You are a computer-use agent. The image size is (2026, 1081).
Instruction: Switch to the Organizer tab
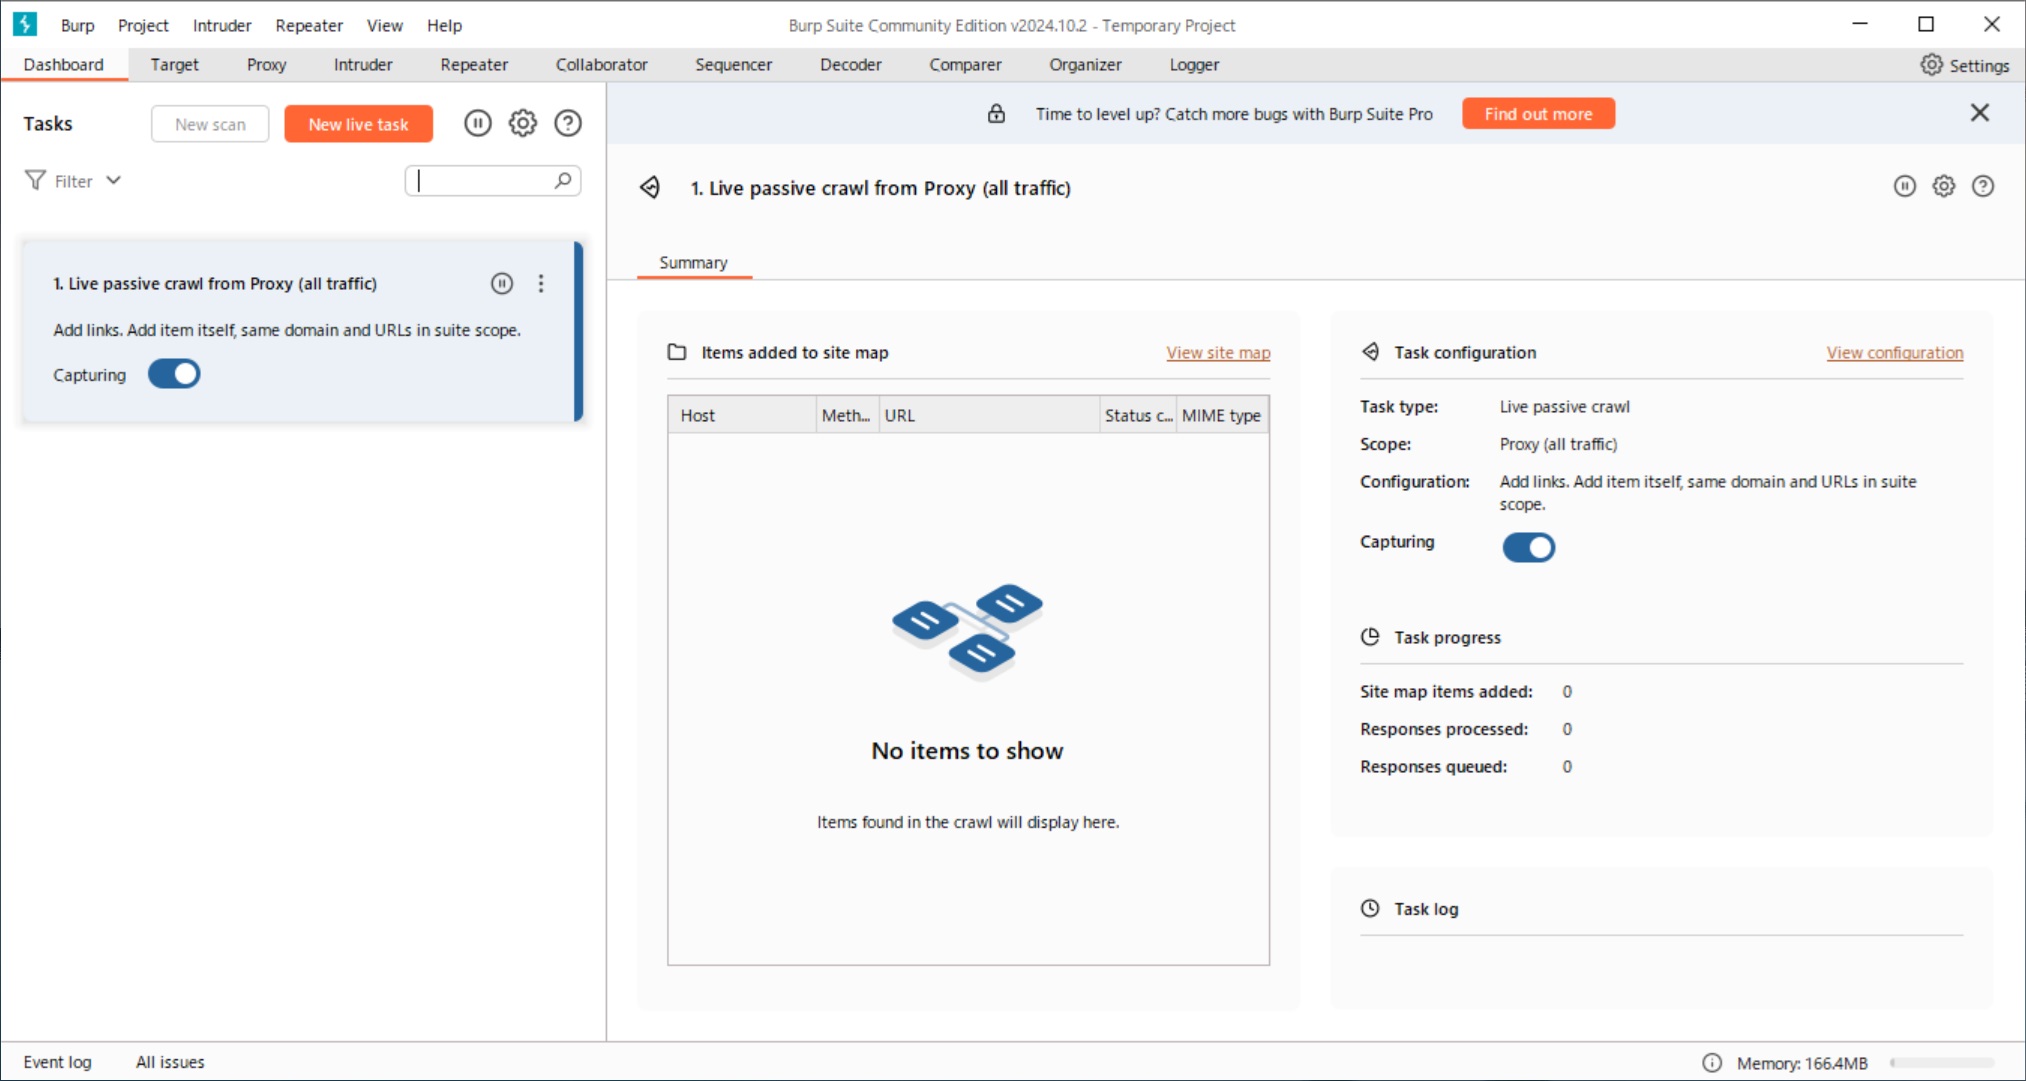point(1085,64)
